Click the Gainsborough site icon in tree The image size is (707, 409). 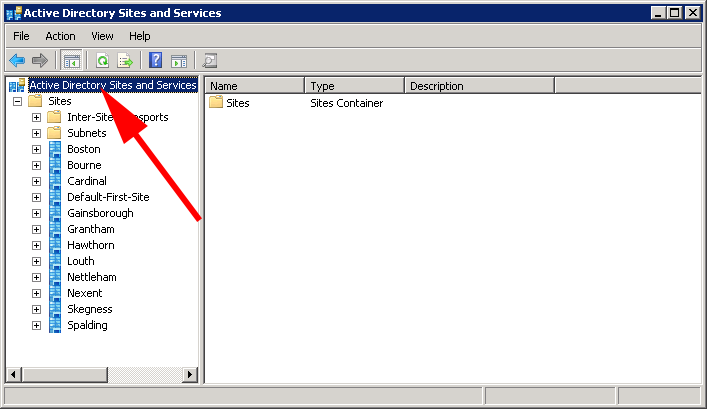coord(55,213)
